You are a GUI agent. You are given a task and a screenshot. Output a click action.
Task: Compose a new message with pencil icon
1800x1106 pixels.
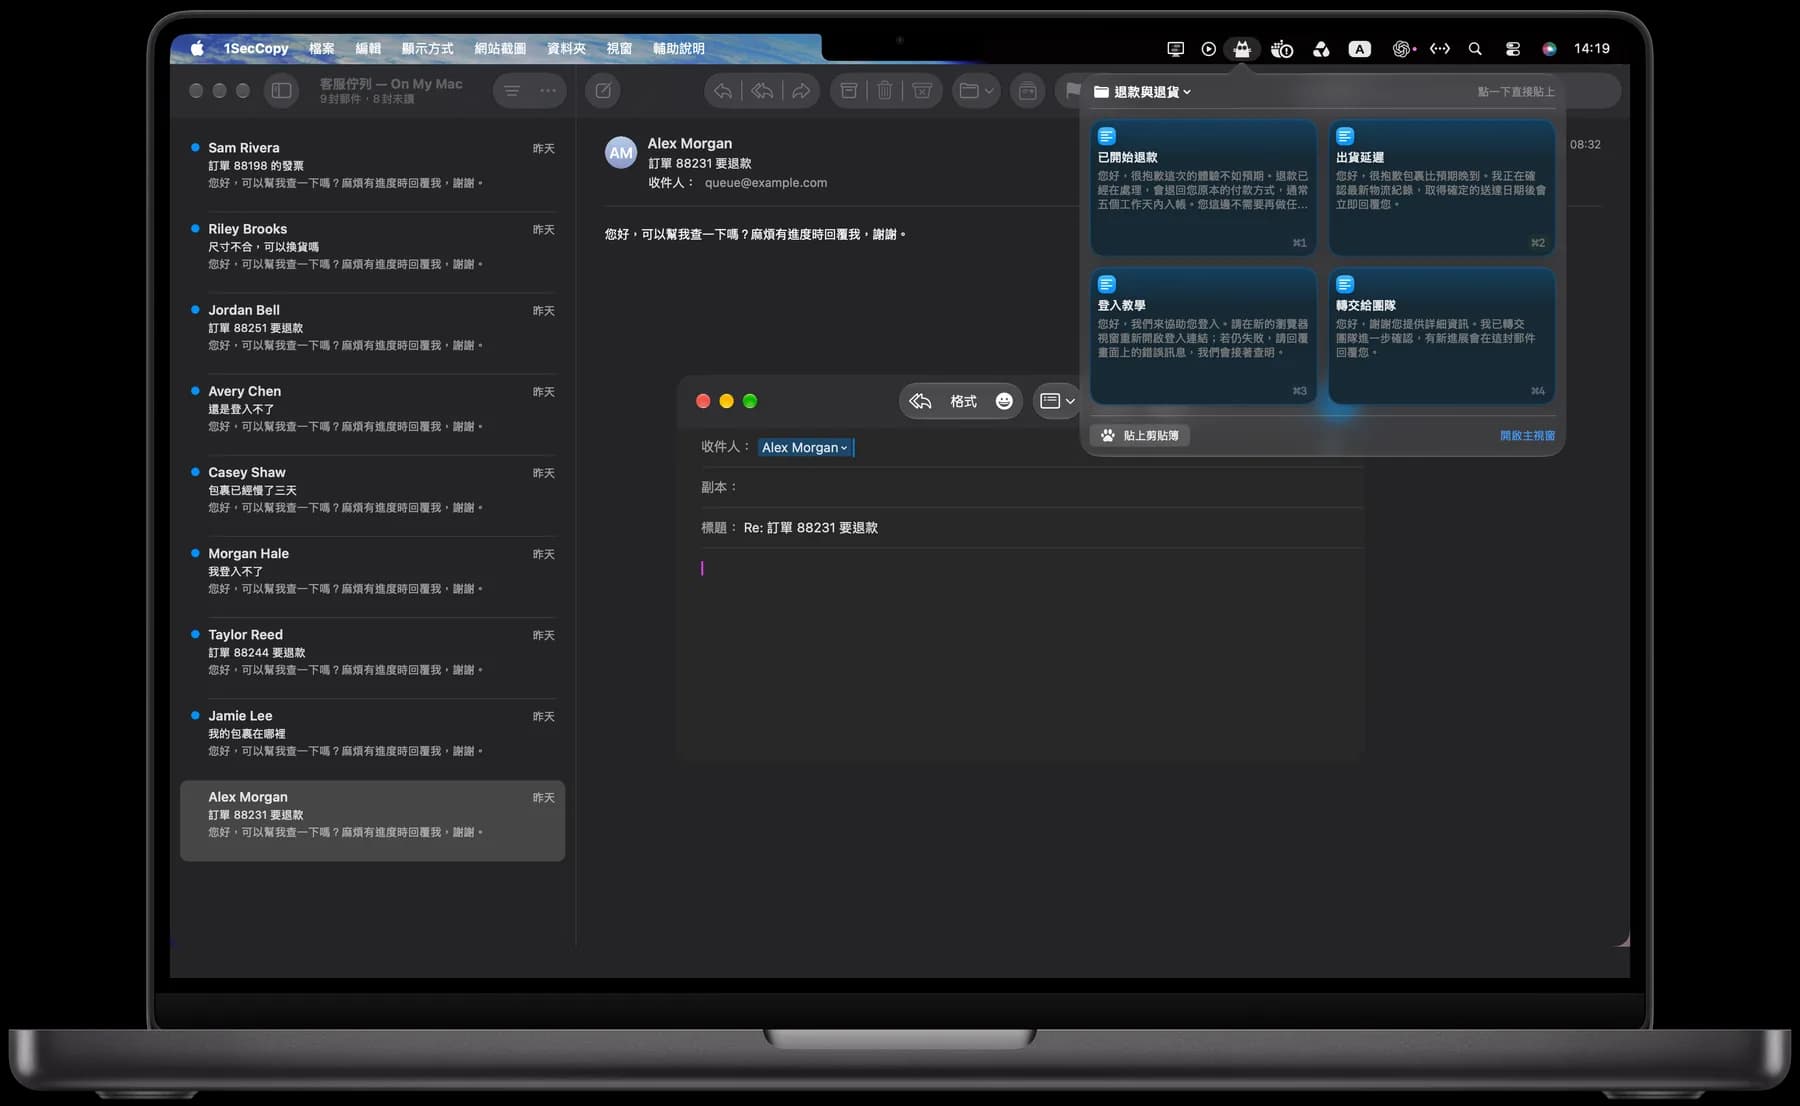603,91
